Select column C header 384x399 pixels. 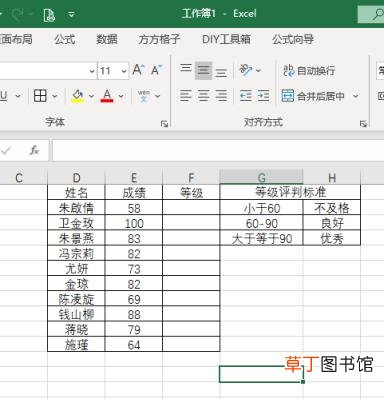coord(19,178)
